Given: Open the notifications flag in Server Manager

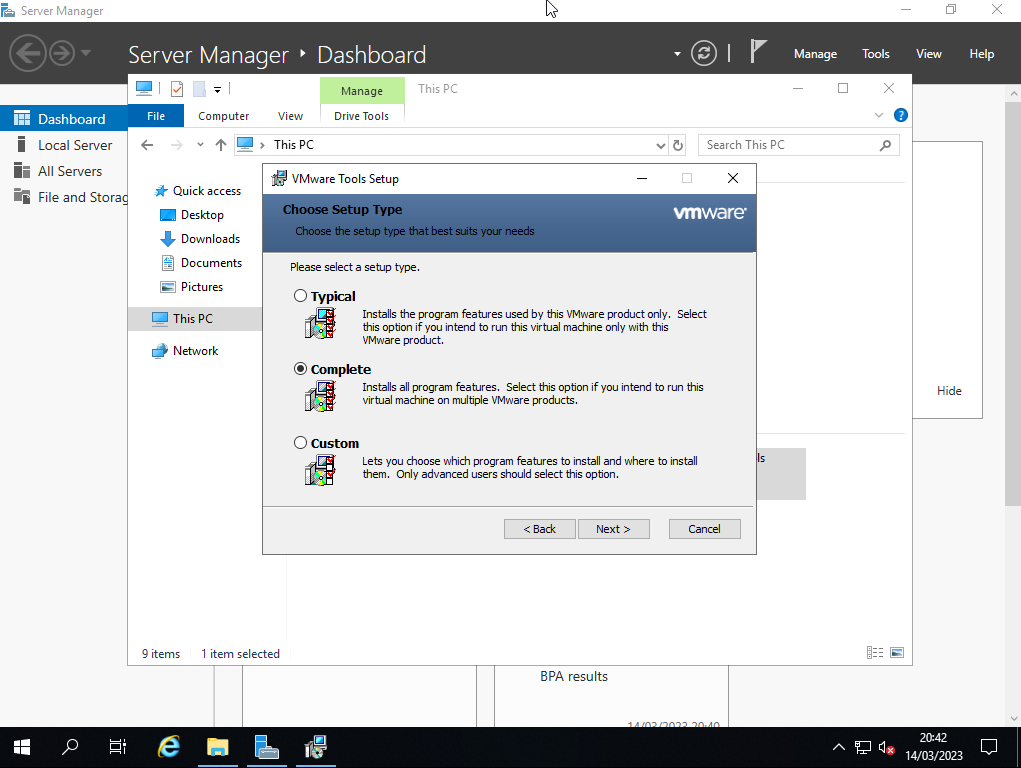Looking at the screenshot, I should pyautogui.click(x=759, y=53).
